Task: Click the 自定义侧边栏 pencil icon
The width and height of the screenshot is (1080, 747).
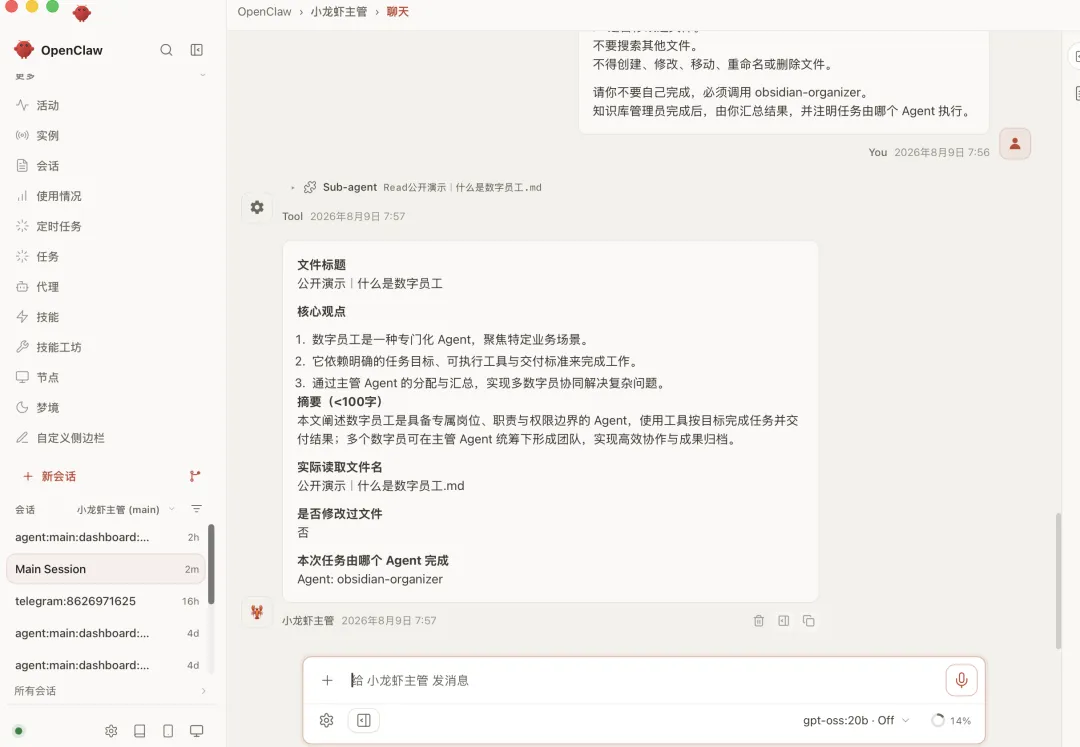Action: click(22, 438)
